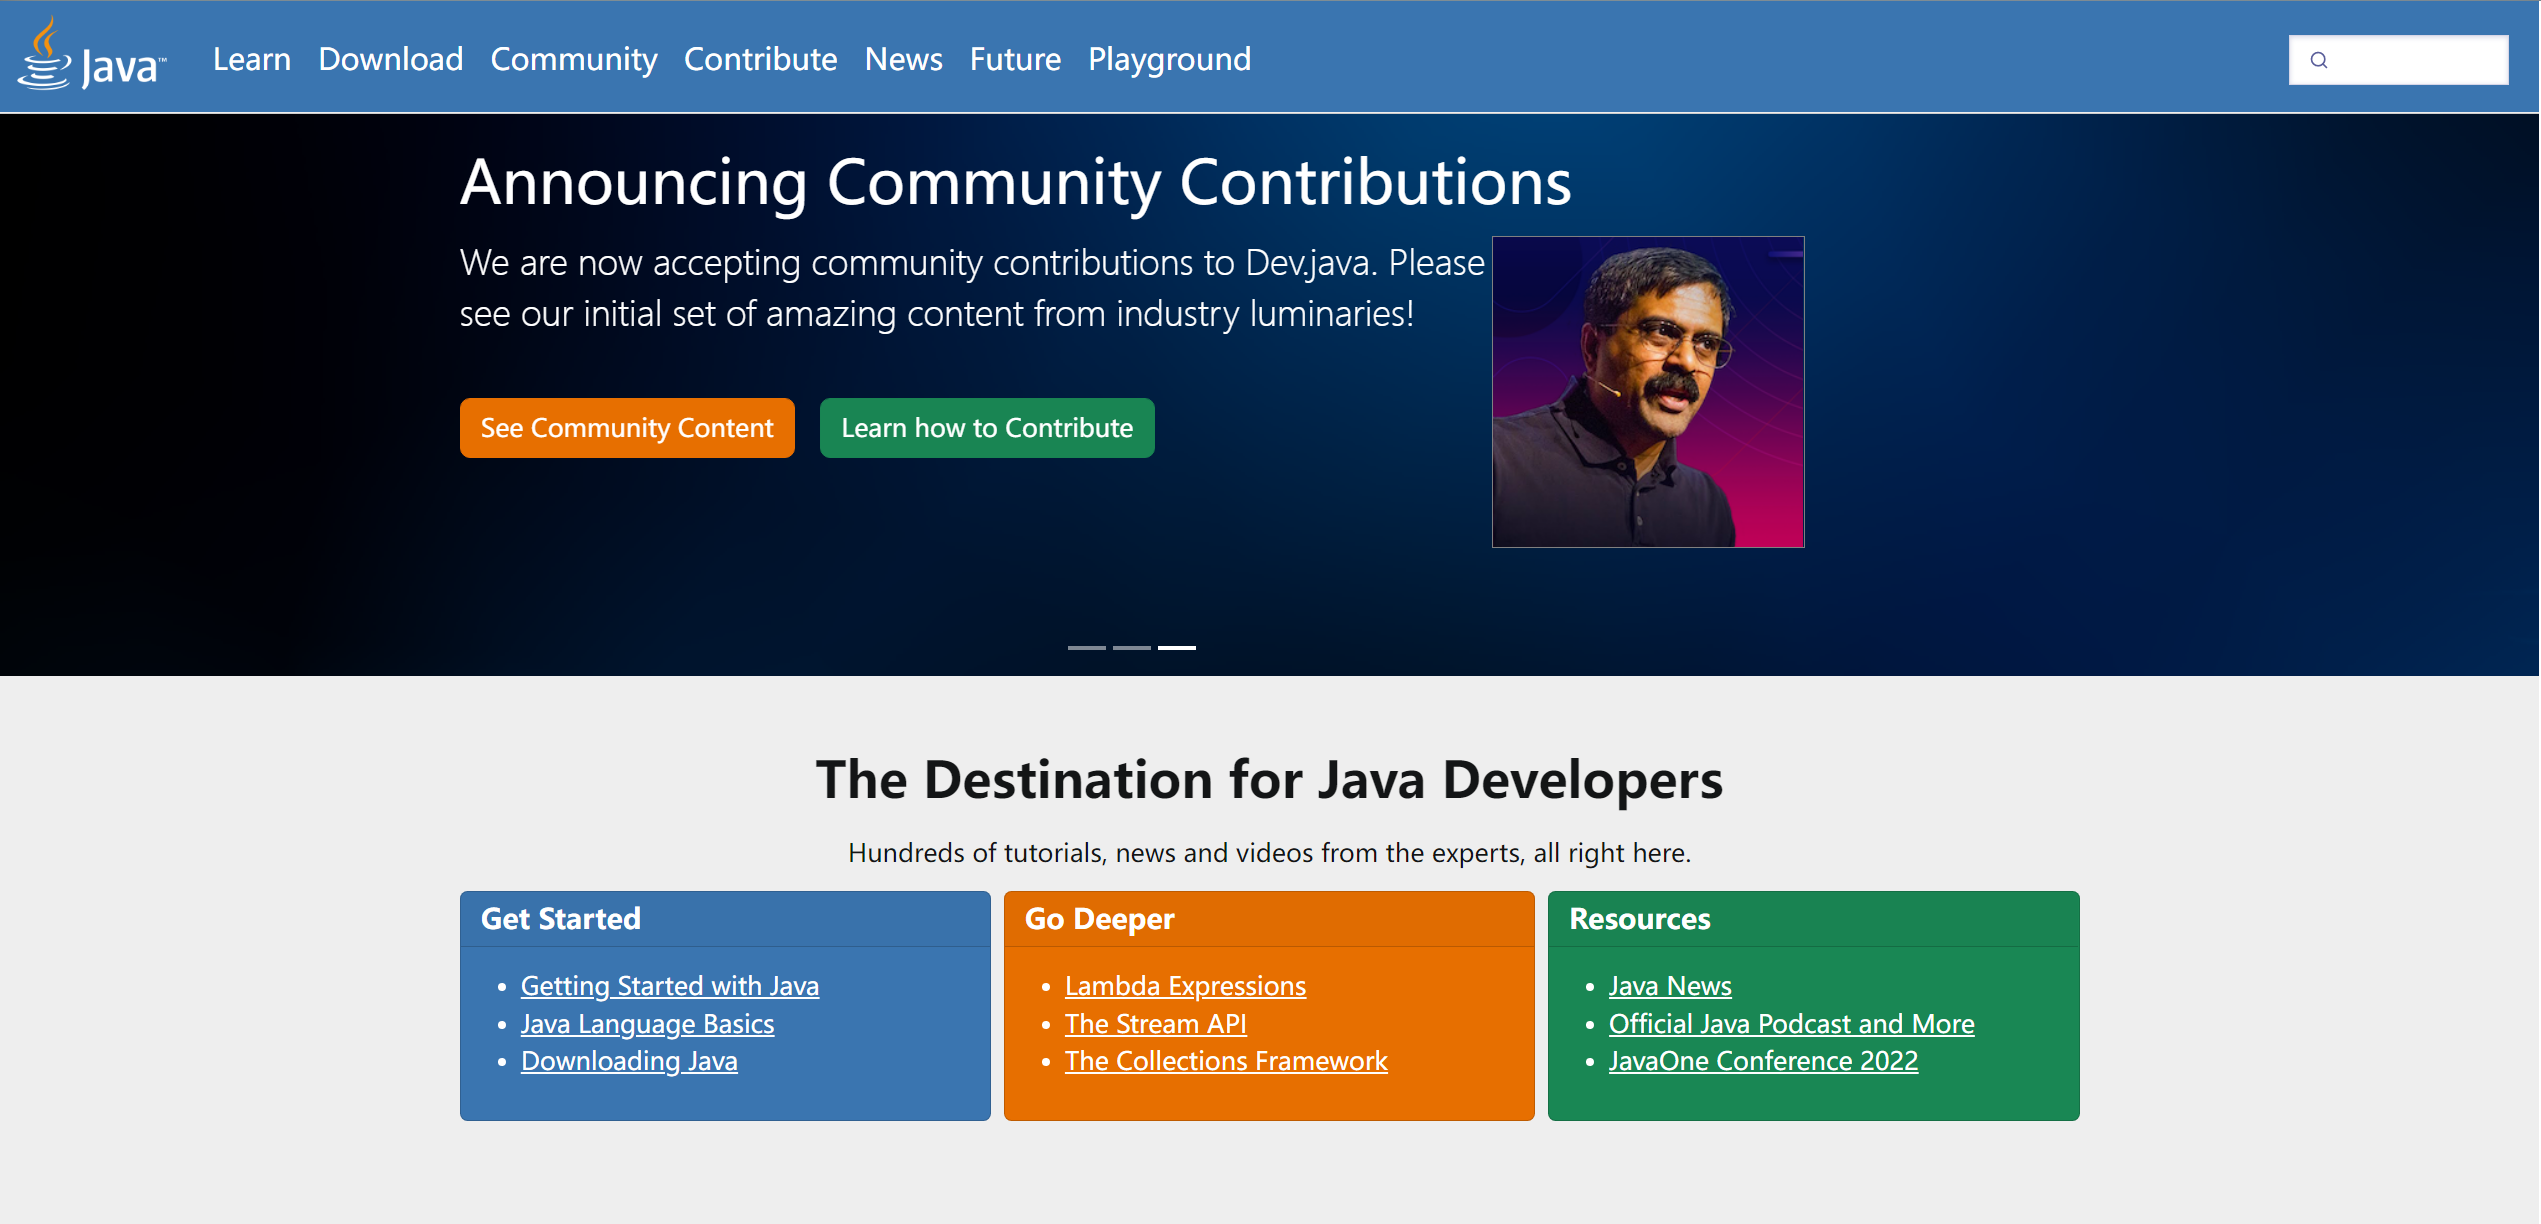The width and height of the screenshot is (2541, 1224).
Task: Open Downloading Java link
Action: [x=629, y=1061]
